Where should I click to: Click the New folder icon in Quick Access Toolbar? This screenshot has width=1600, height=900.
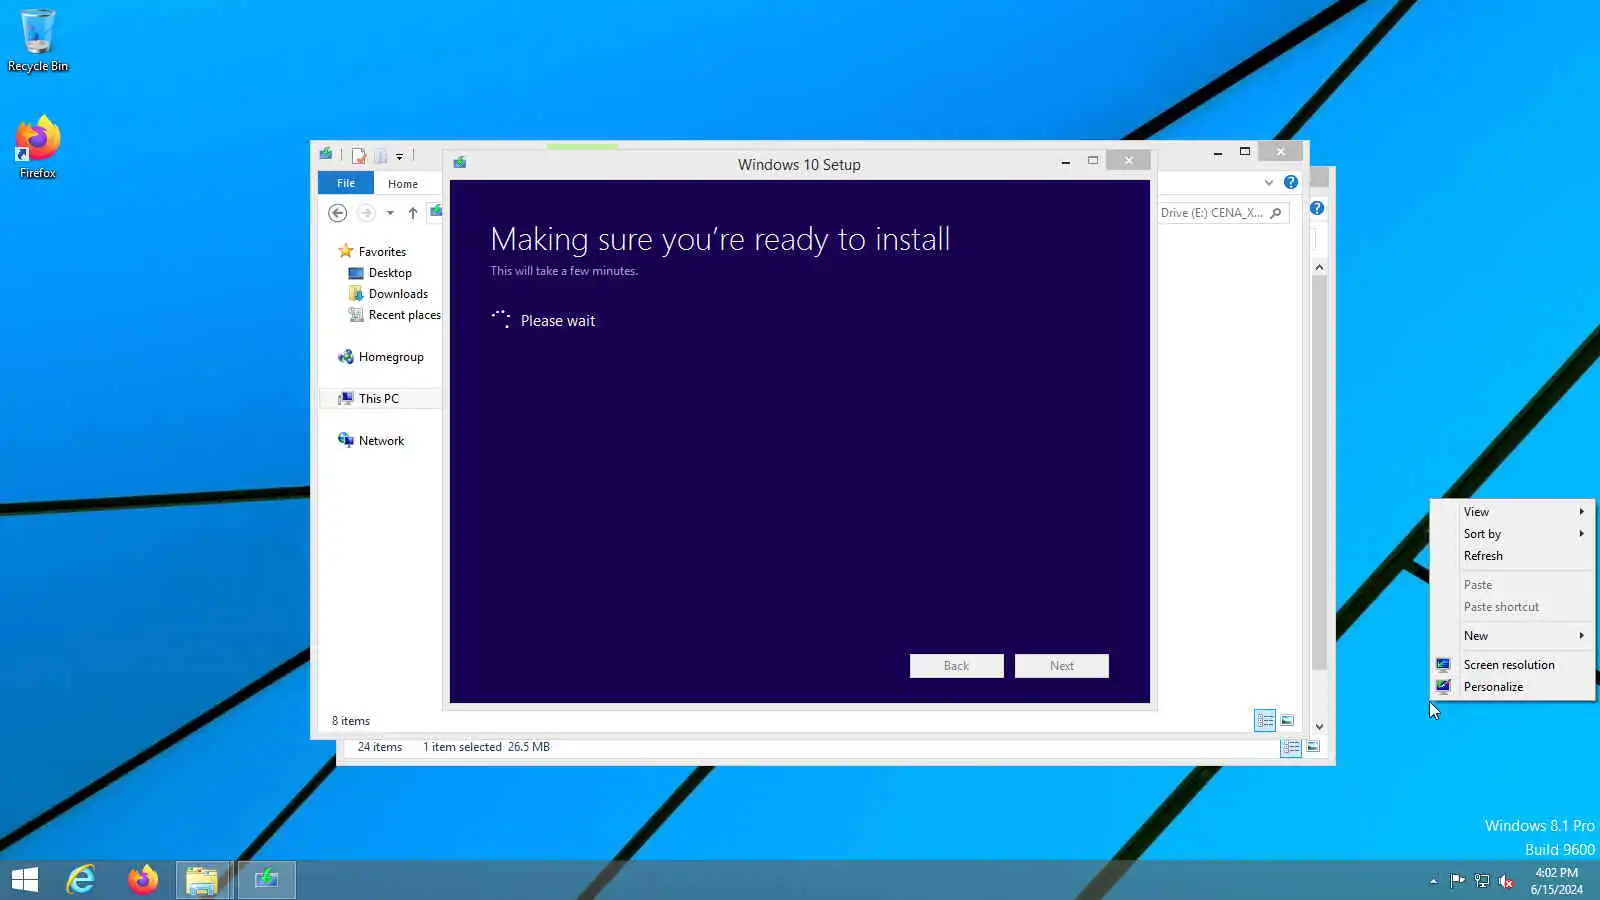pos(381,155)
